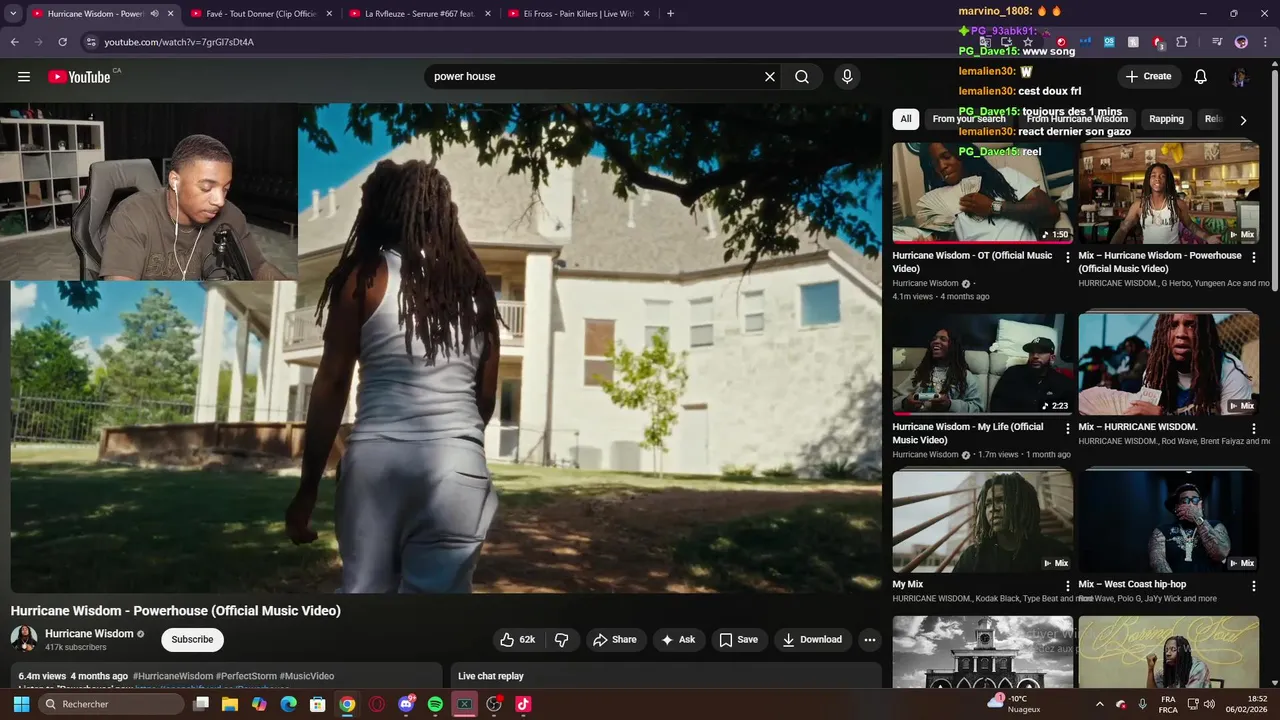Open Chrome three-dot menu
The width and height of the screenshot is (1280, 720).
click(1265, 42)
